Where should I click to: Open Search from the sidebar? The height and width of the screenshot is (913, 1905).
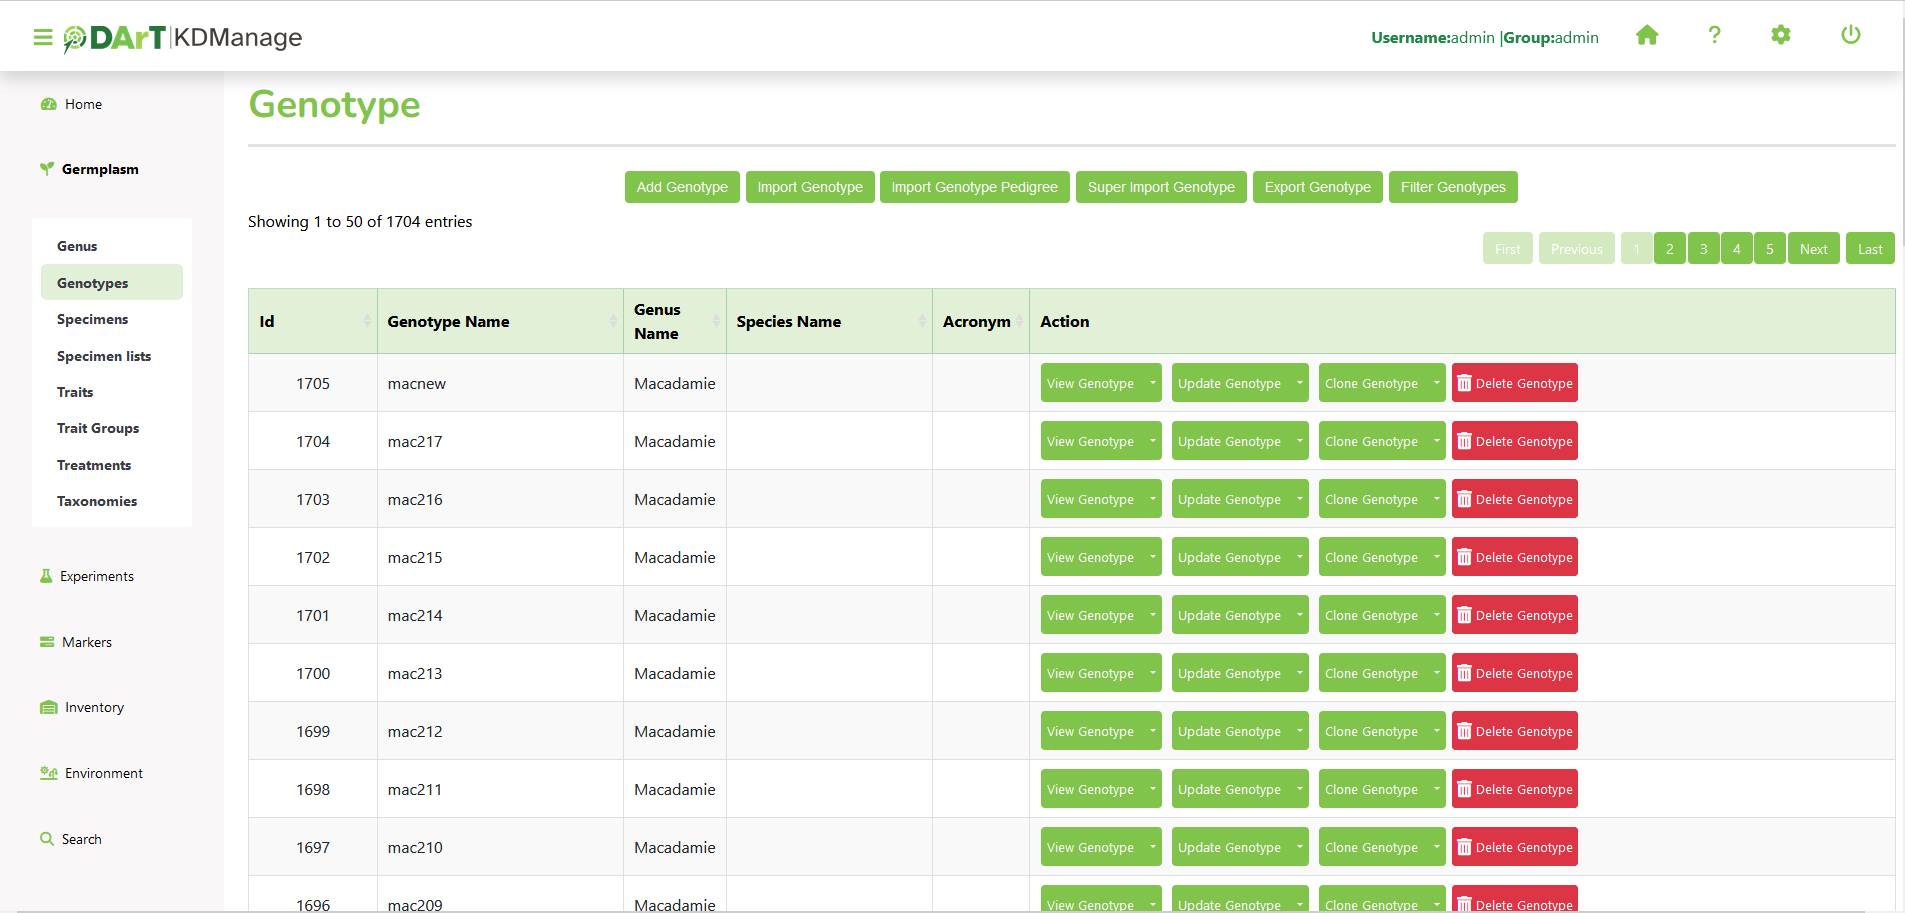(81, 839)
